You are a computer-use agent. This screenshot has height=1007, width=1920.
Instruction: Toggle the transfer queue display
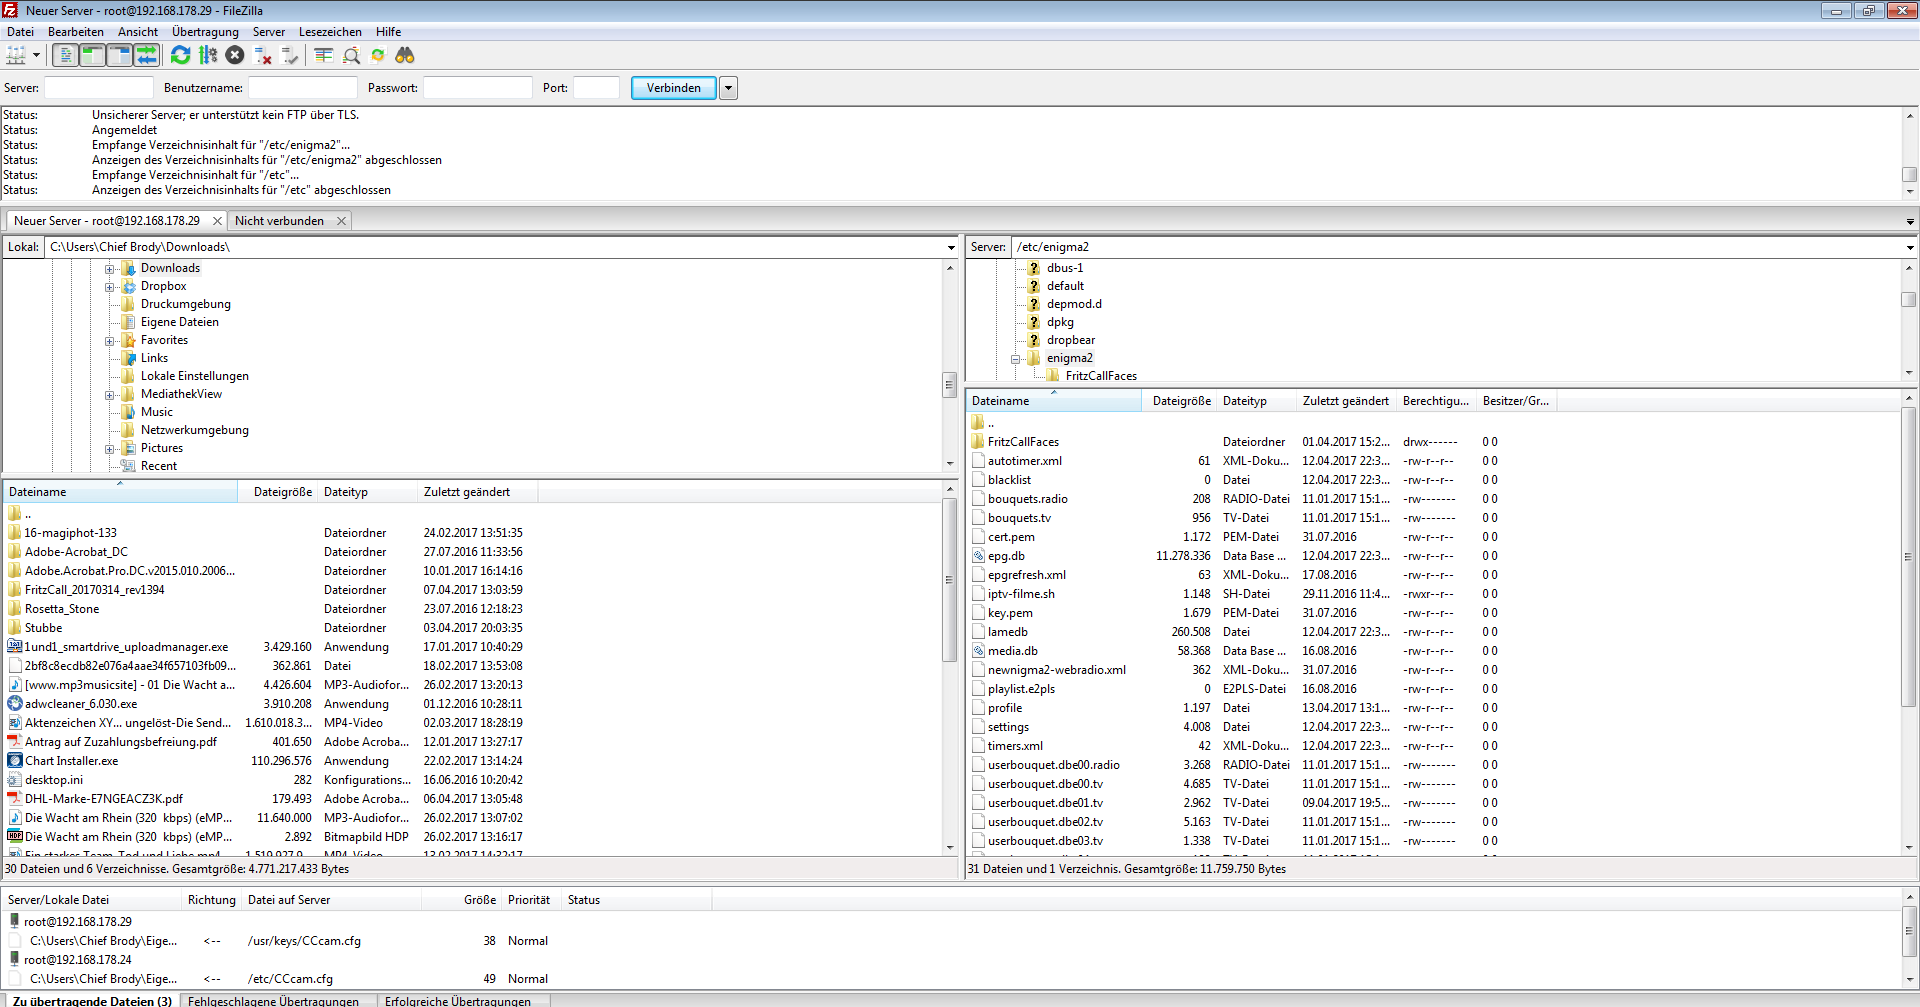pos(146,56)
